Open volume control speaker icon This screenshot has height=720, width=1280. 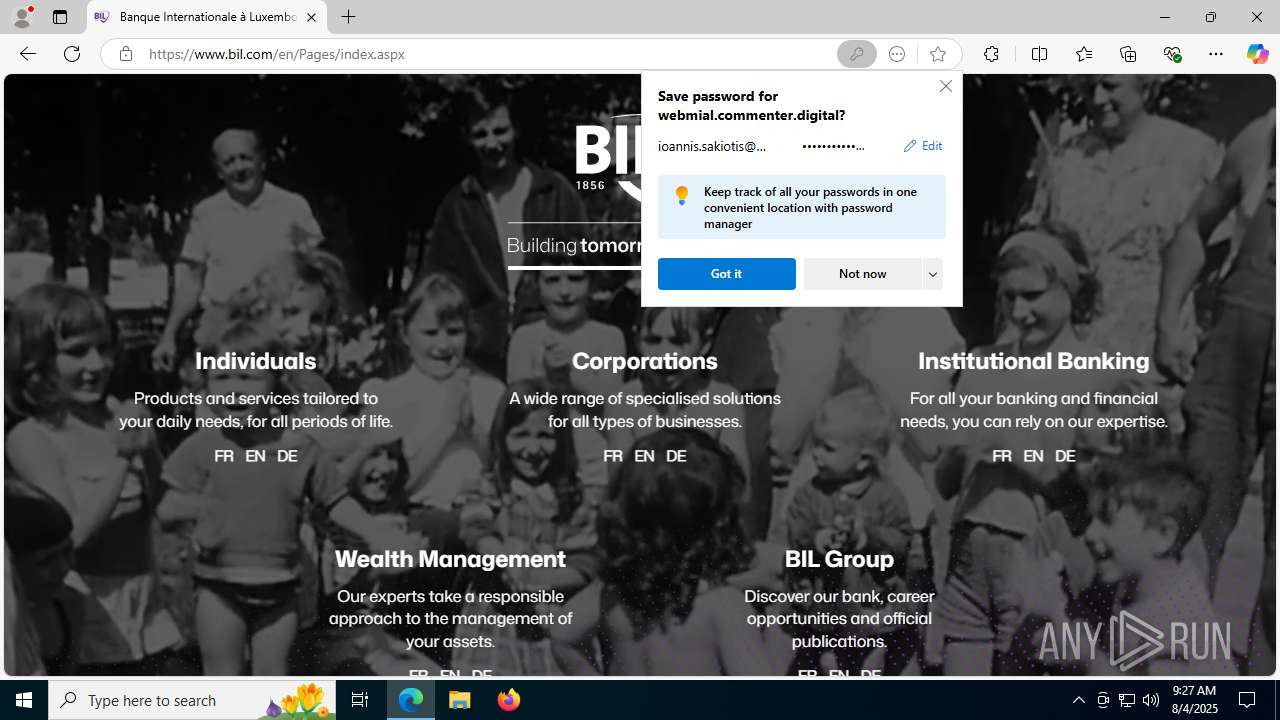(1151, 700)
